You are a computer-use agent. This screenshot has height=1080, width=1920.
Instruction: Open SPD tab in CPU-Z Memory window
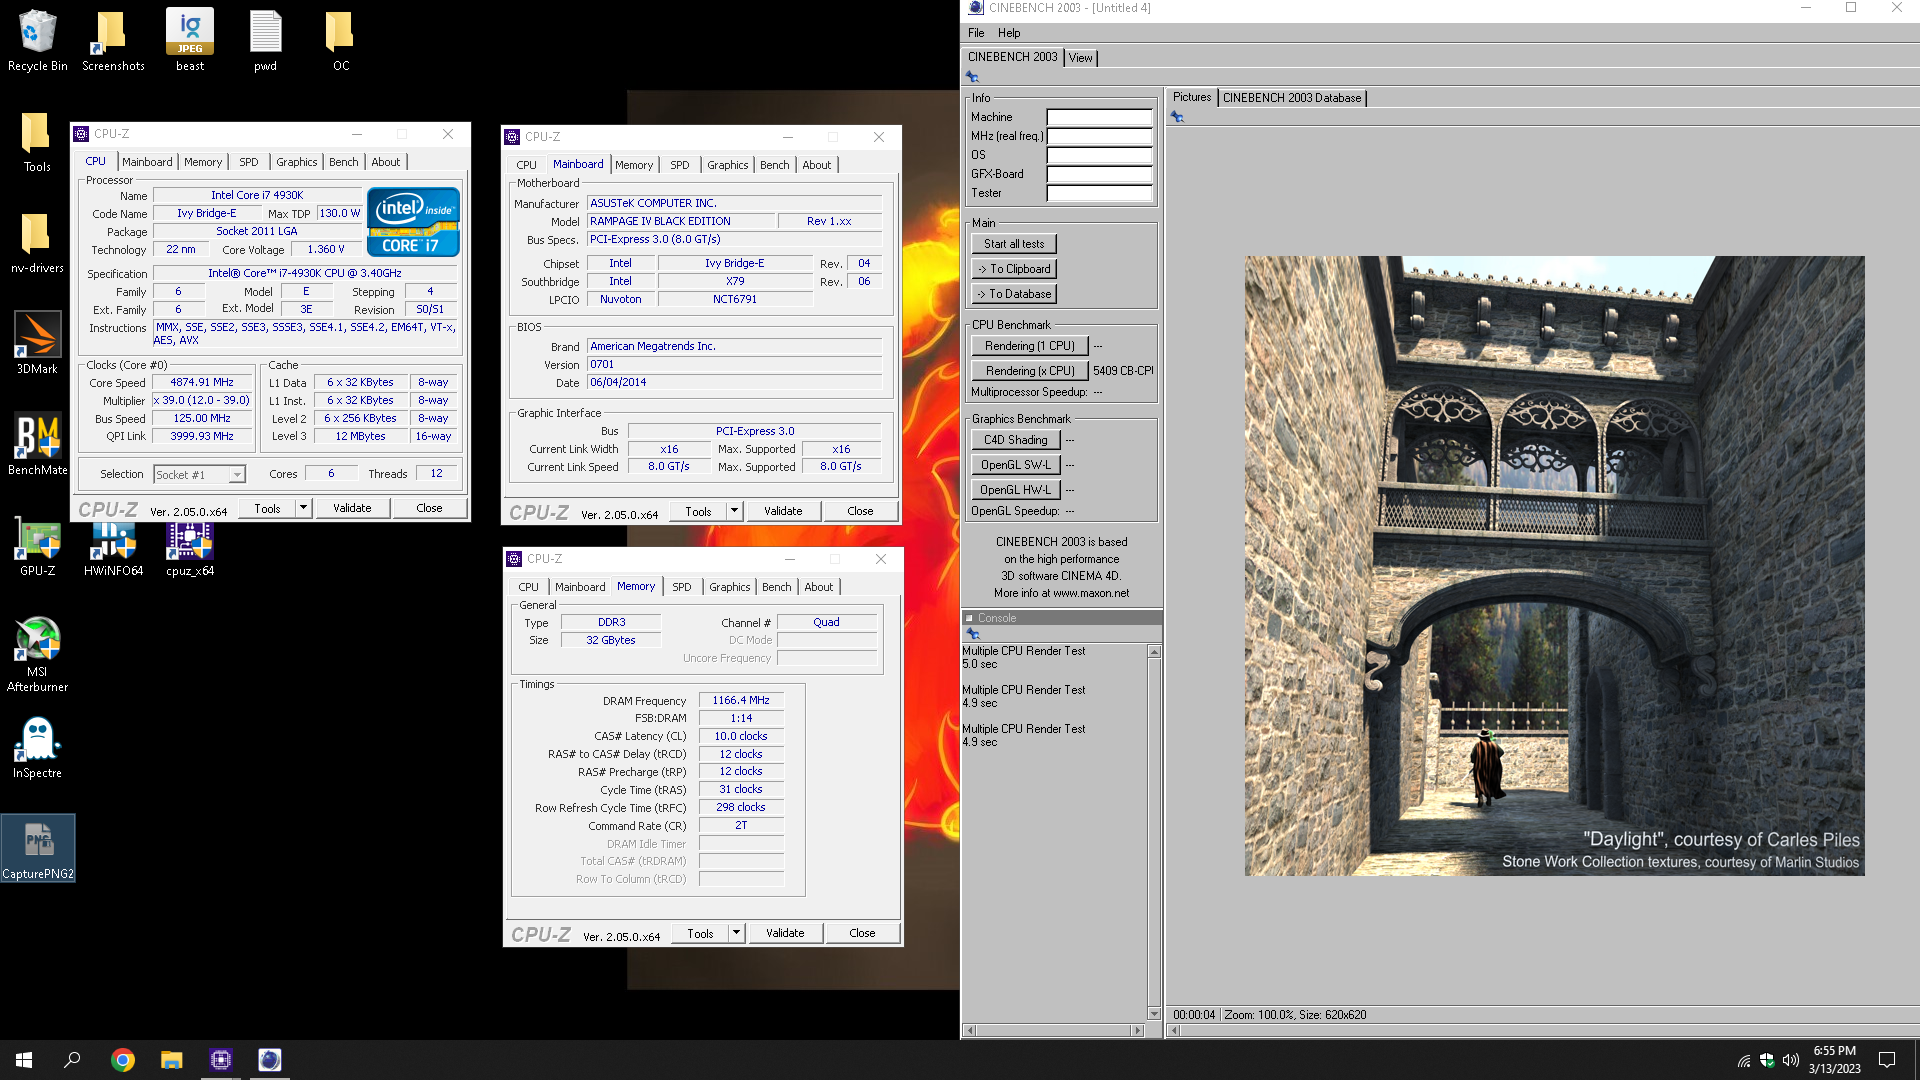pyautogui.click(x=682, y=587)
